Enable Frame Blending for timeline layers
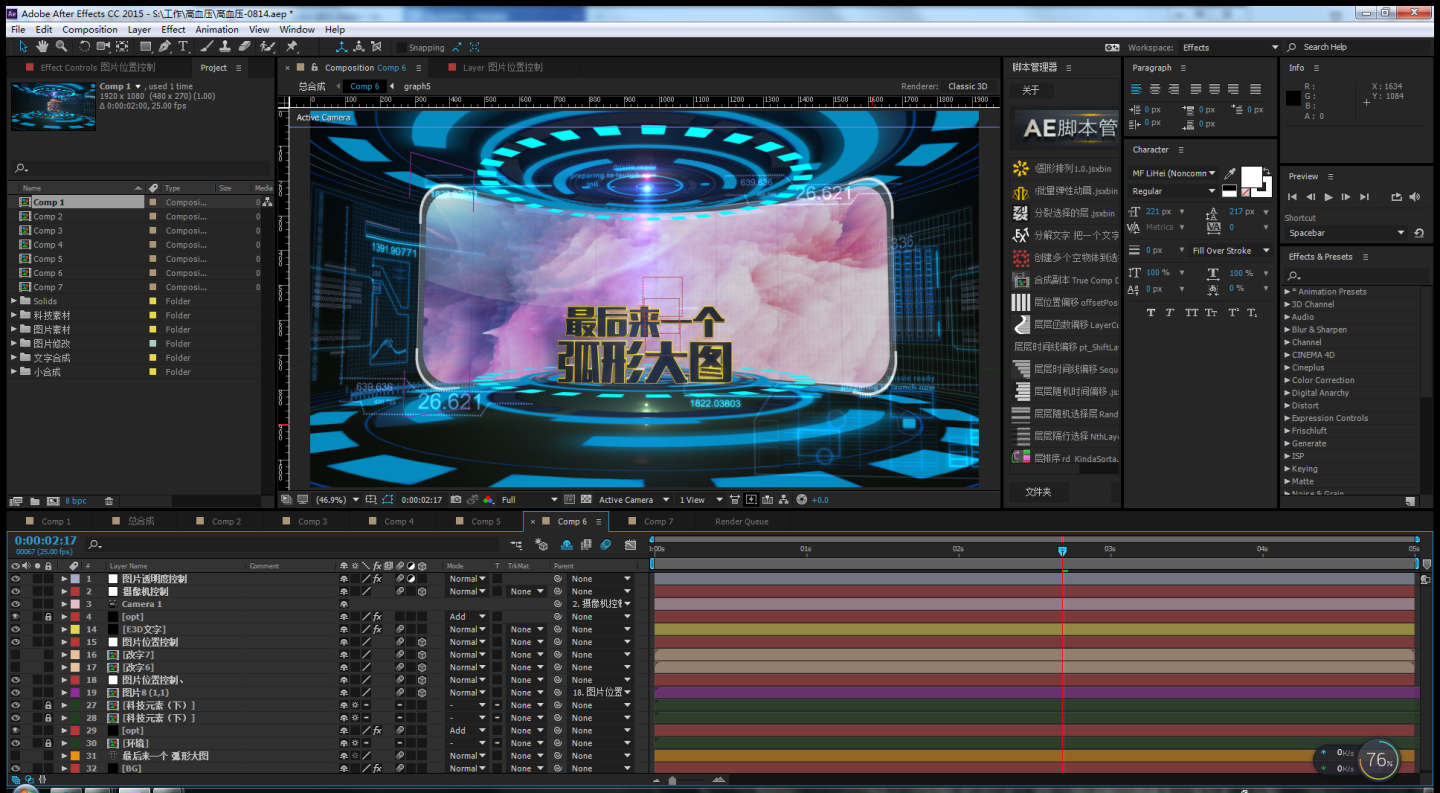The height and width of the screenshot is (793, 1440). coord(585,545)
